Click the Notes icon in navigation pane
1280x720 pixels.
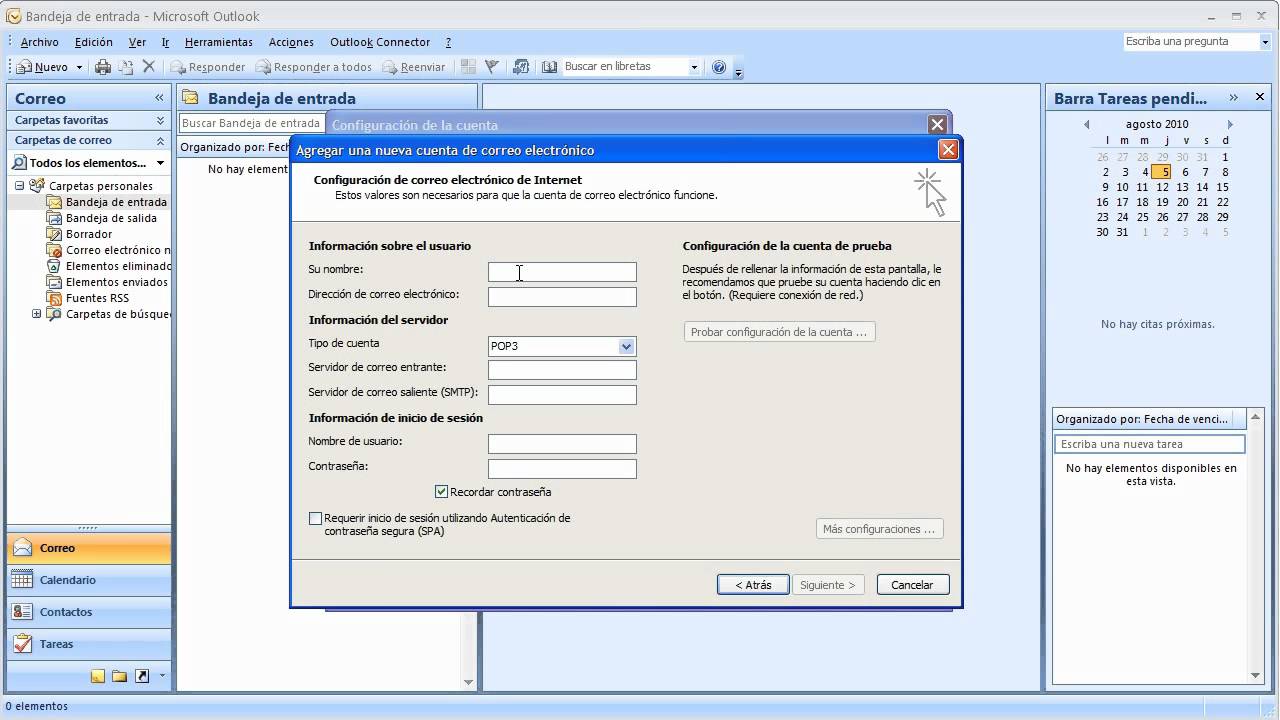click(97, 676)
